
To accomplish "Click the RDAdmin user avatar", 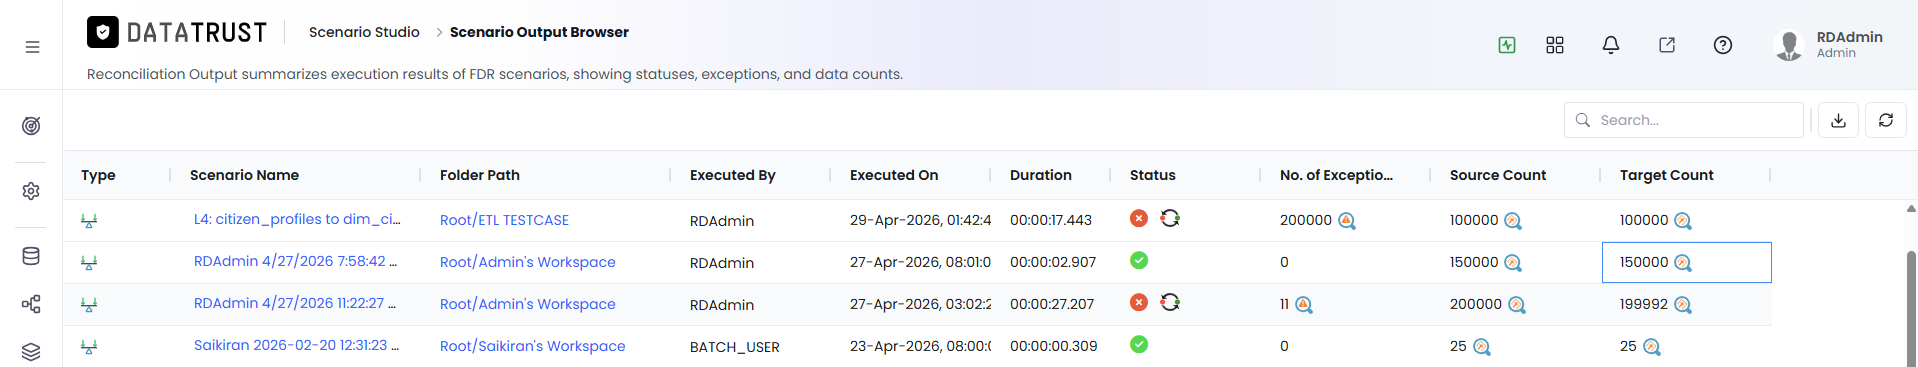I will point(1788,45).
